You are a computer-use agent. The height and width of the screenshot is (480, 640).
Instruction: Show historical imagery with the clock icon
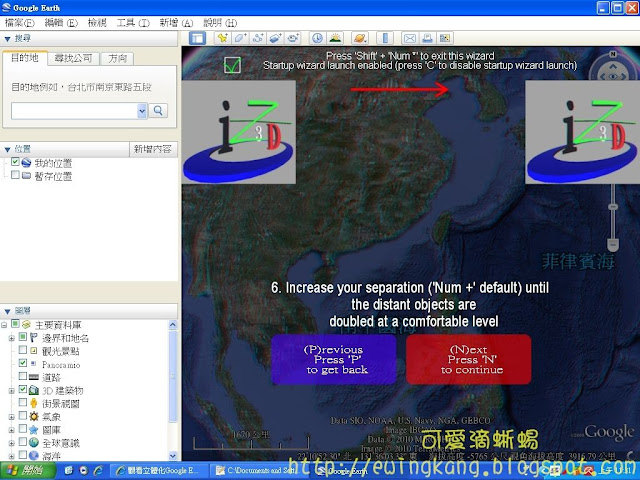[317, 38]
